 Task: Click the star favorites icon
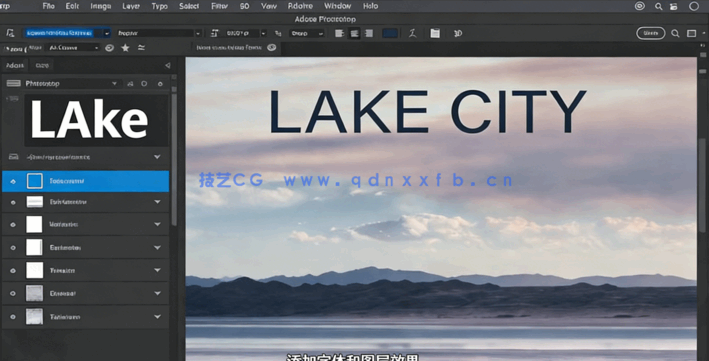coord(125,48)
